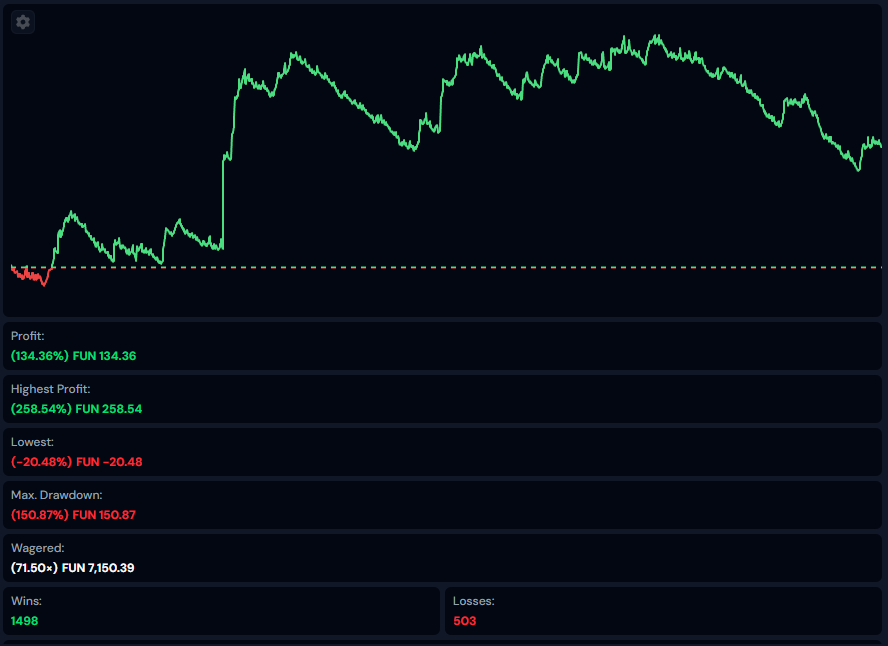Screen dimensions: 888x646
Task: Click the right end of the profit line
Action: point(879,146)
